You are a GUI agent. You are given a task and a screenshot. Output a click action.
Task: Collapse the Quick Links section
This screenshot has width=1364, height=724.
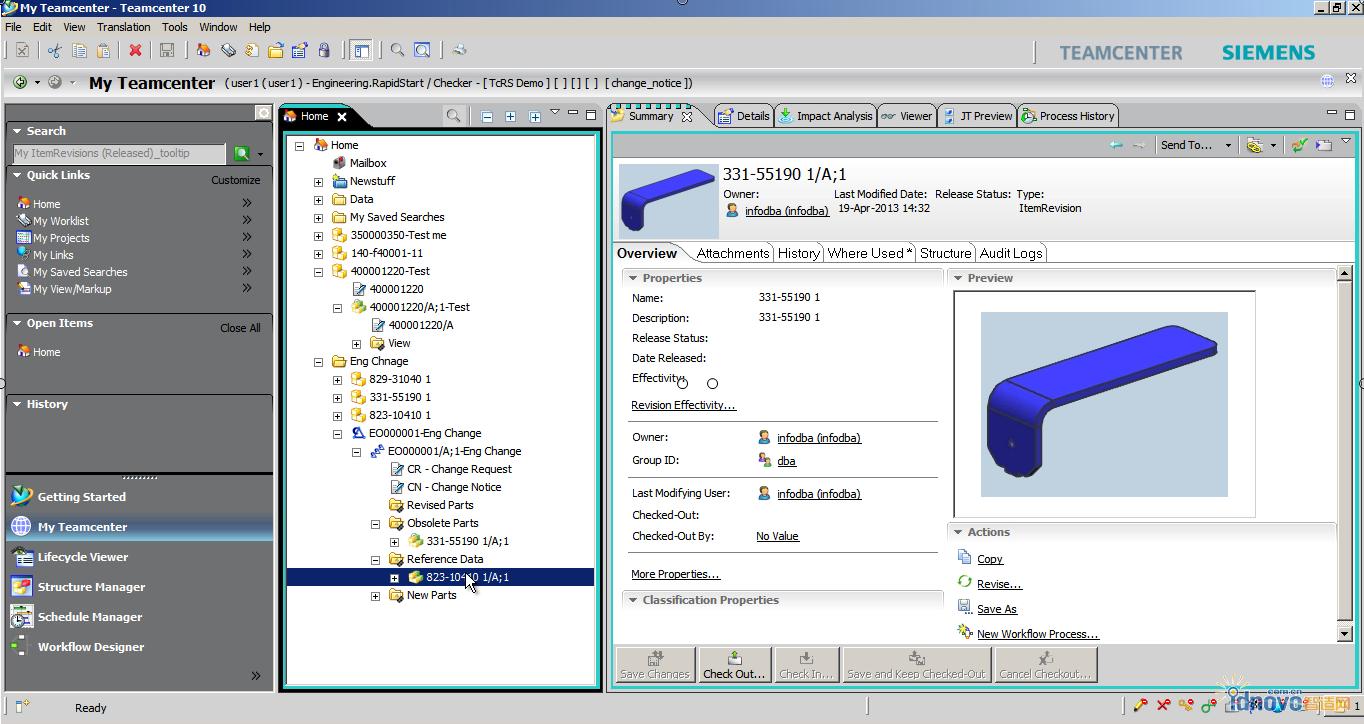[x=17, y=175]
